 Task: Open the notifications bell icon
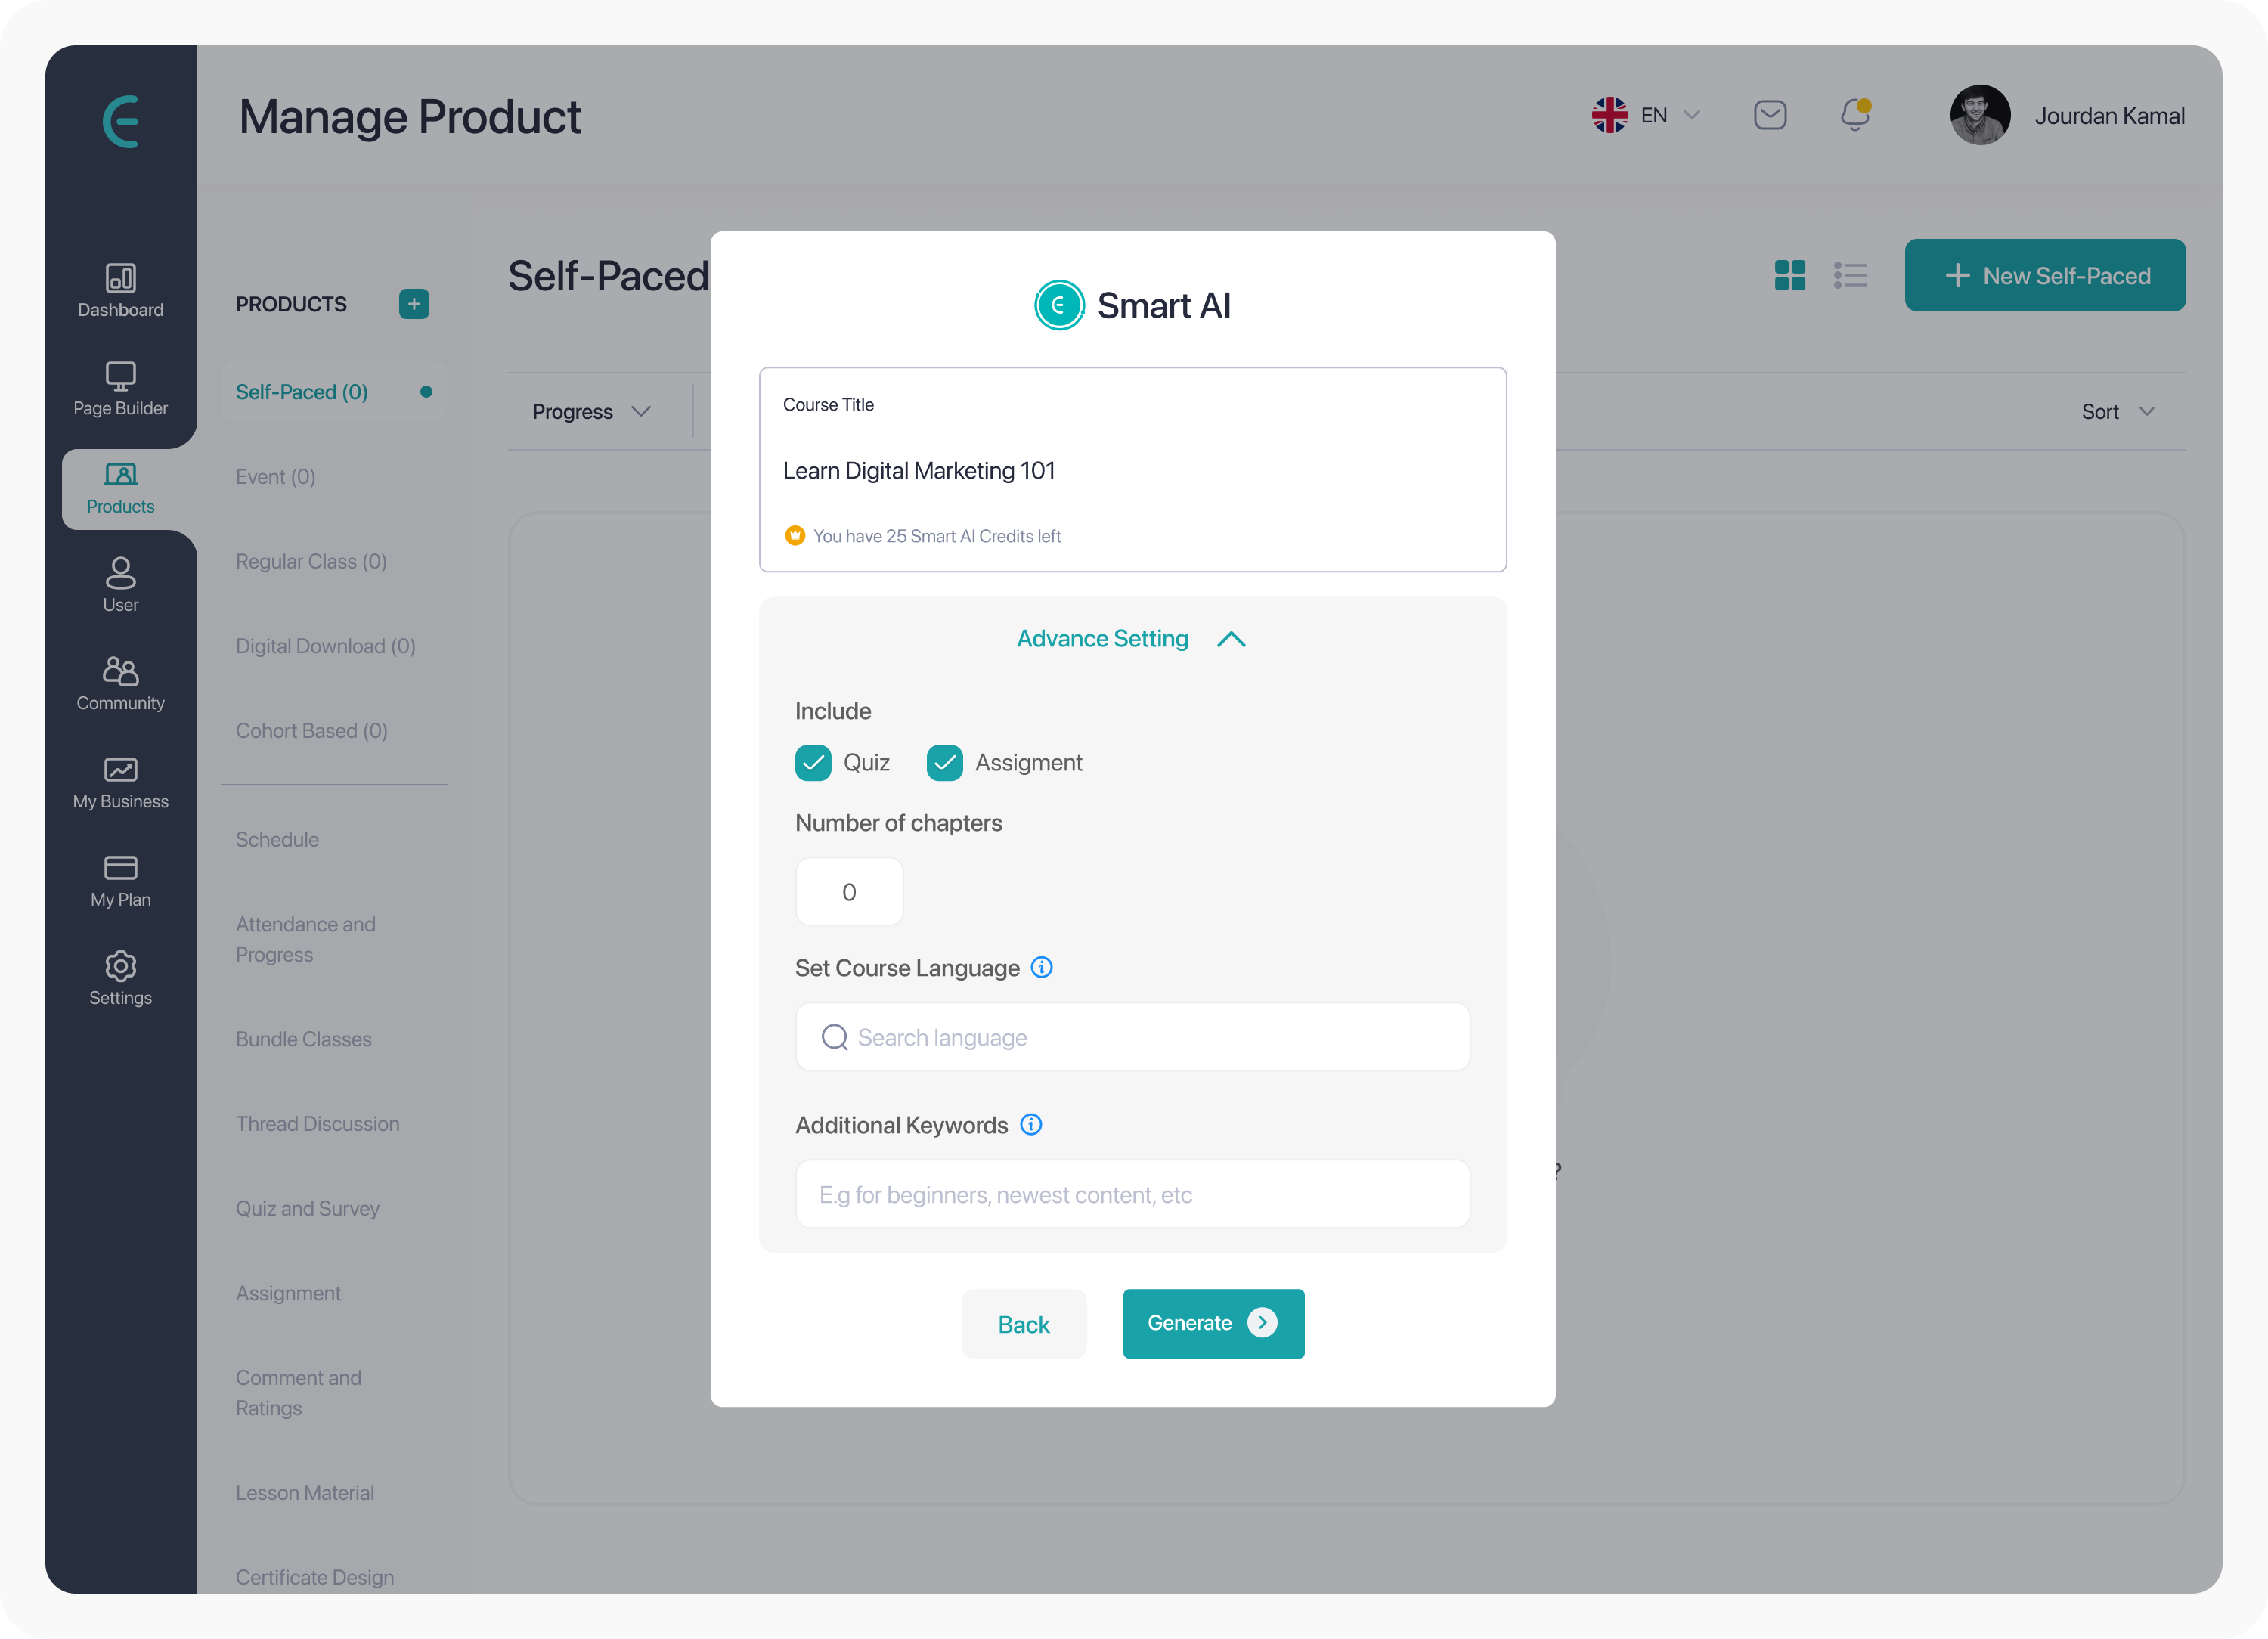coord(1855,115)
